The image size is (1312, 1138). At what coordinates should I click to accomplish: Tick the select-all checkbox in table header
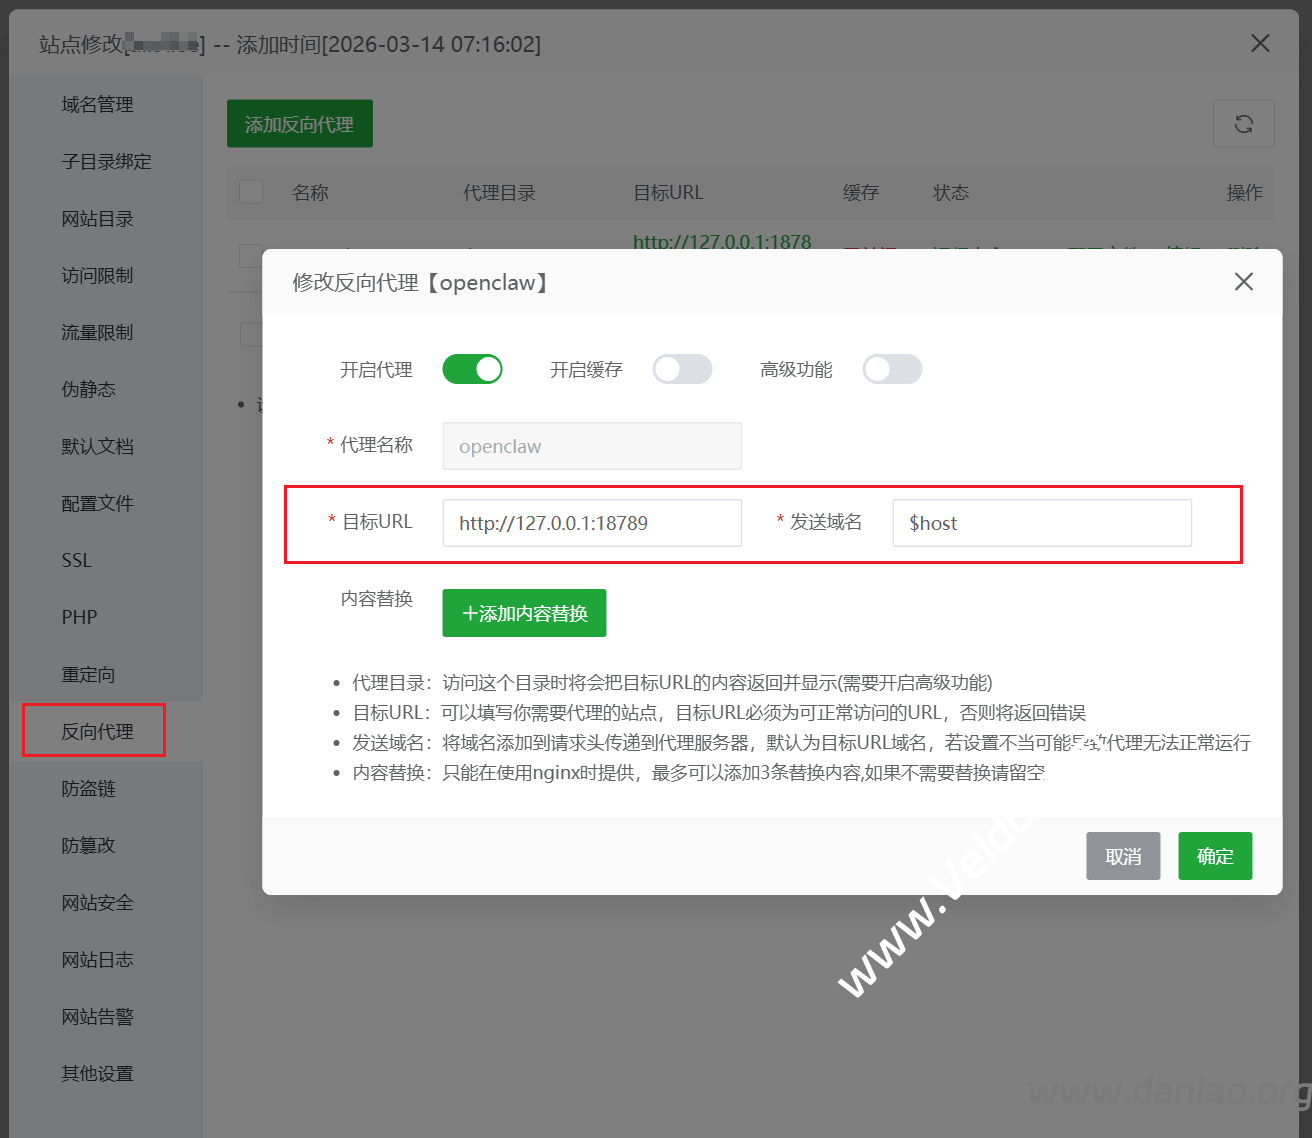pos(251,192)
